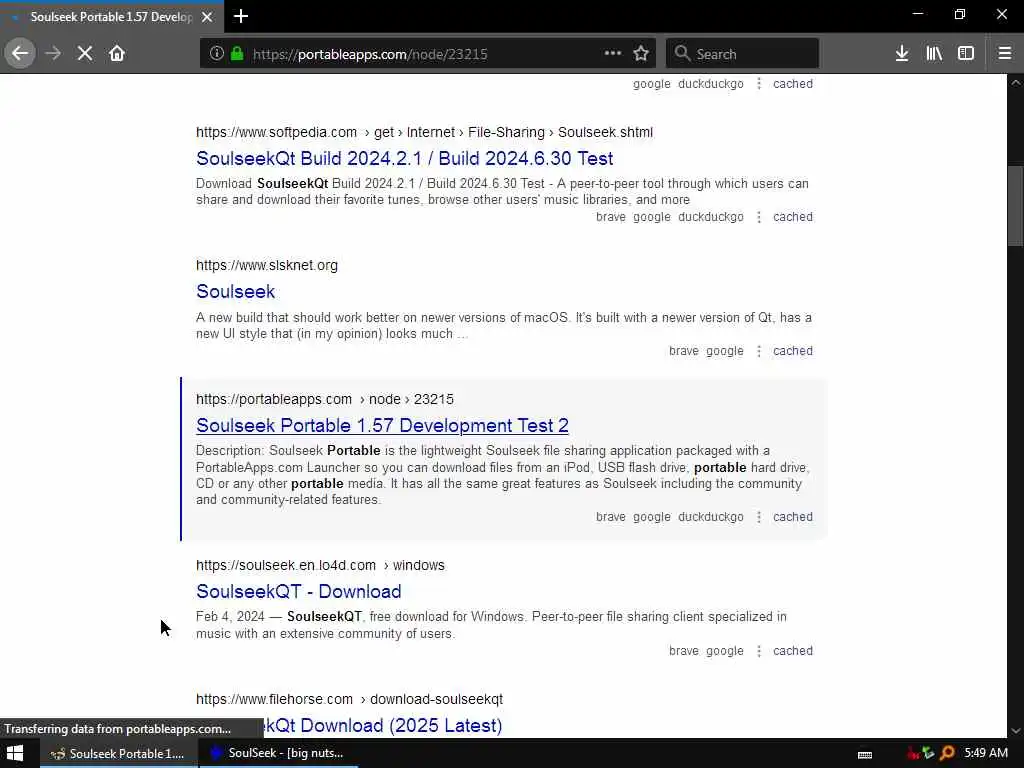Click the red tray icon beside the clock
The image size is (1024, 768).
point(913,753)
